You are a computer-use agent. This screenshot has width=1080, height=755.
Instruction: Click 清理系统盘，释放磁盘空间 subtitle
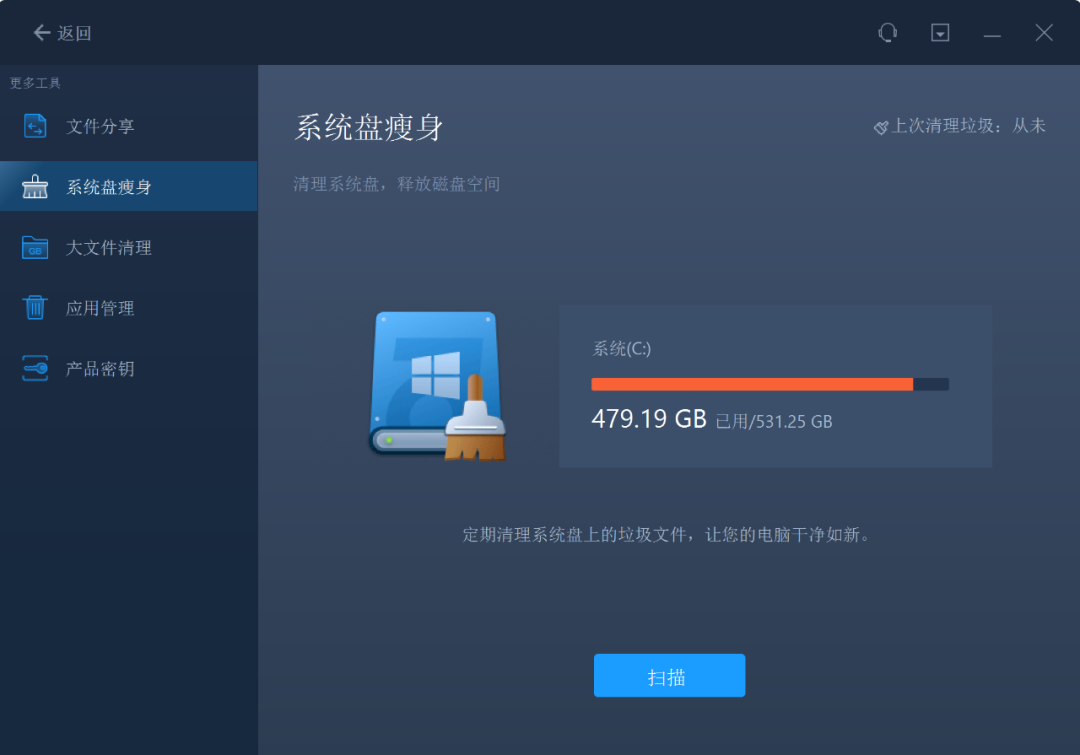(x=397, y=184)
